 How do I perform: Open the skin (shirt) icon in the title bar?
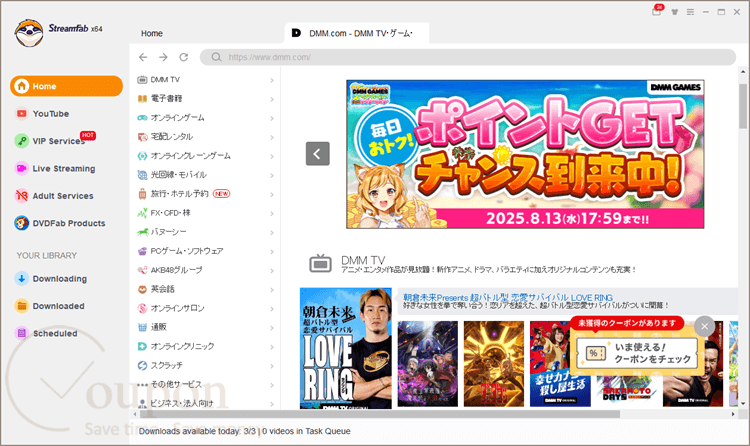click(674, 12)
